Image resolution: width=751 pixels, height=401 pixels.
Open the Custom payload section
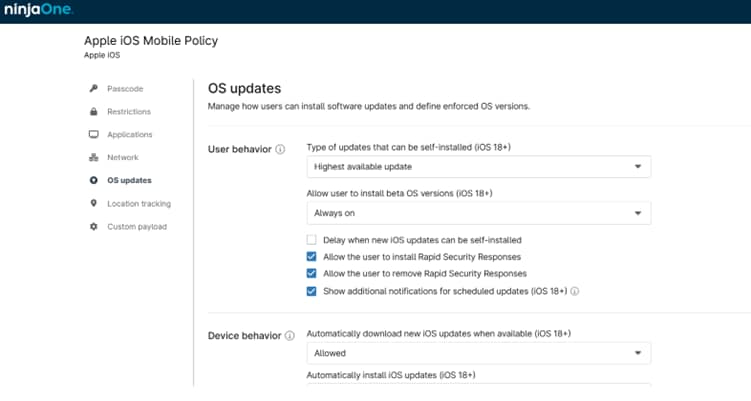137,227
